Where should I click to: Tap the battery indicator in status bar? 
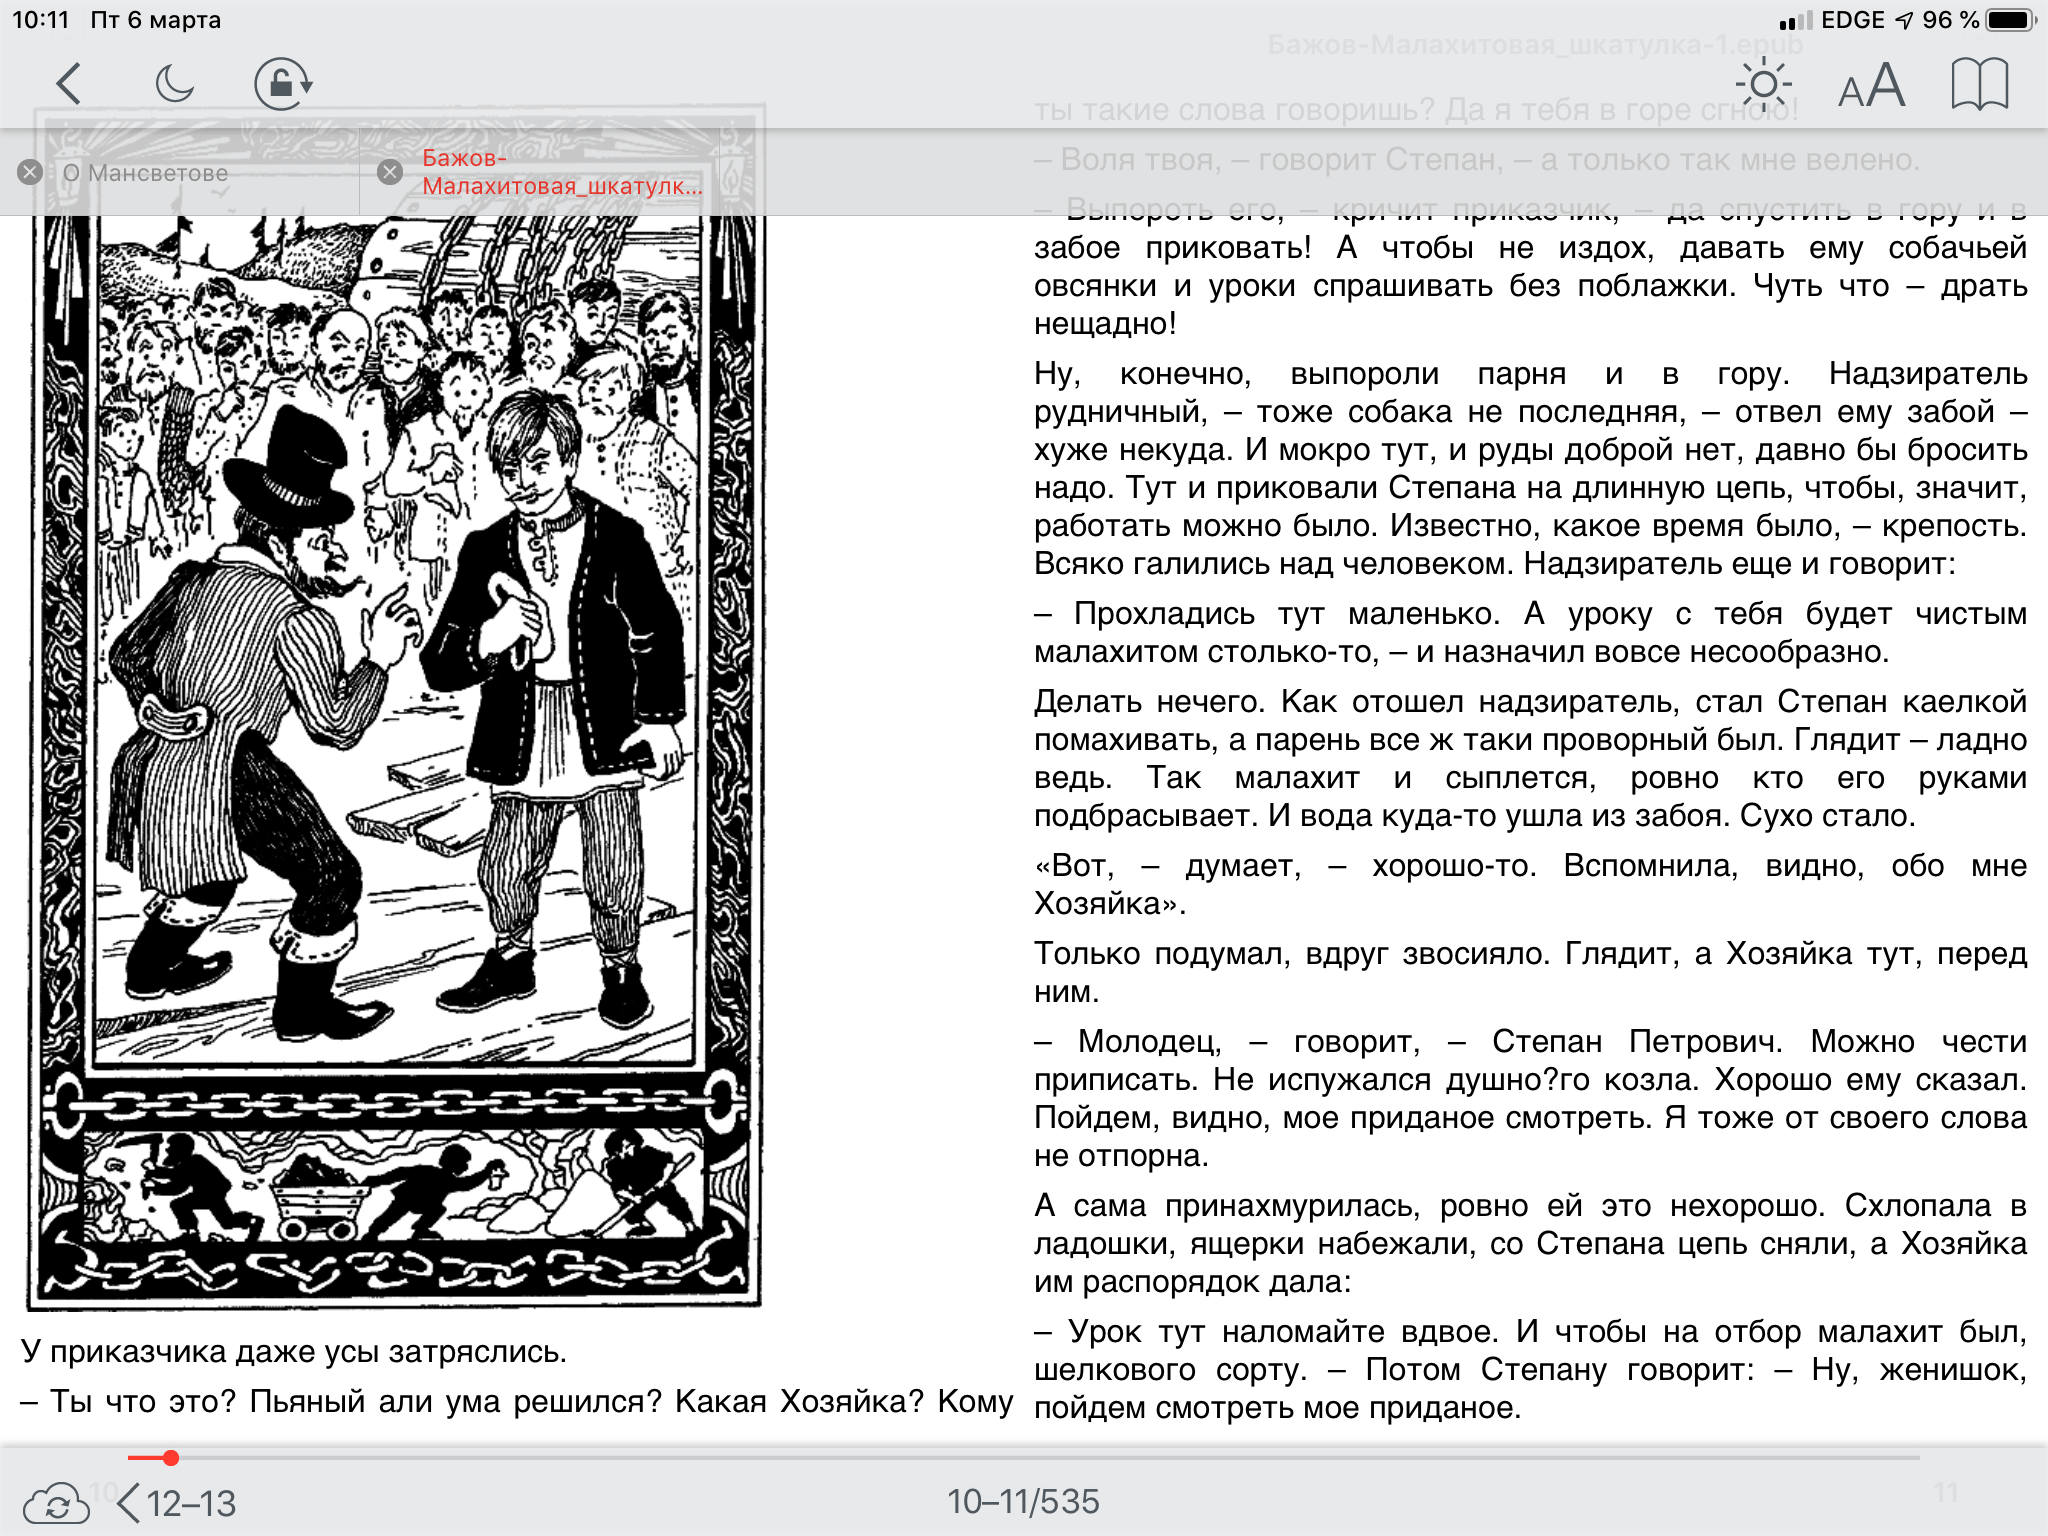pyautogui.click(x=2011, y=20)
